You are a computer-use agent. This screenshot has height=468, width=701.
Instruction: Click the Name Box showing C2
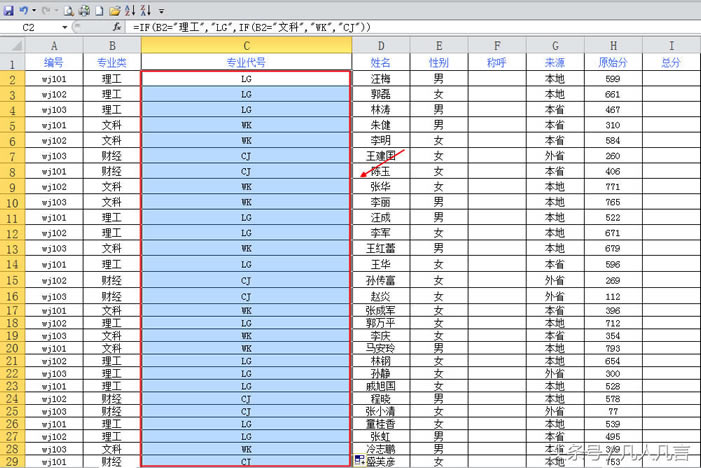pos(30,27)
